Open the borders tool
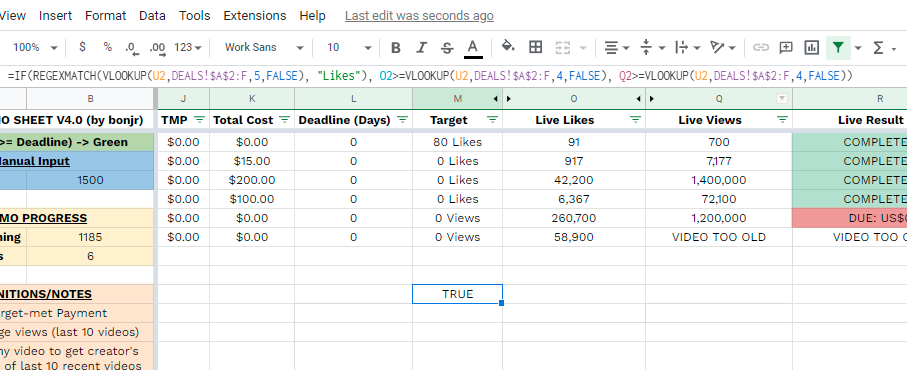Image resolution: width=907 pixels, height=370 pixels. (536, 47)
